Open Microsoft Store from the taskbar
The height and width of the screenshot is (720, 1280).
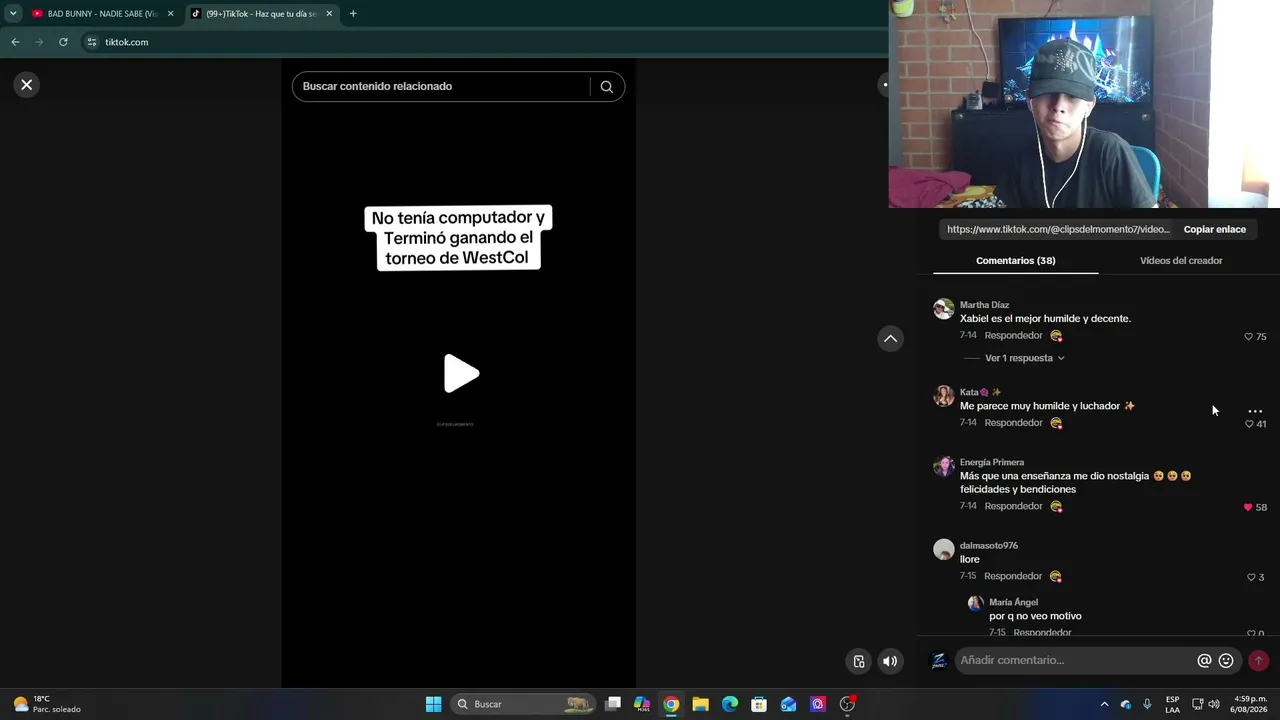[x=759, y=704]
